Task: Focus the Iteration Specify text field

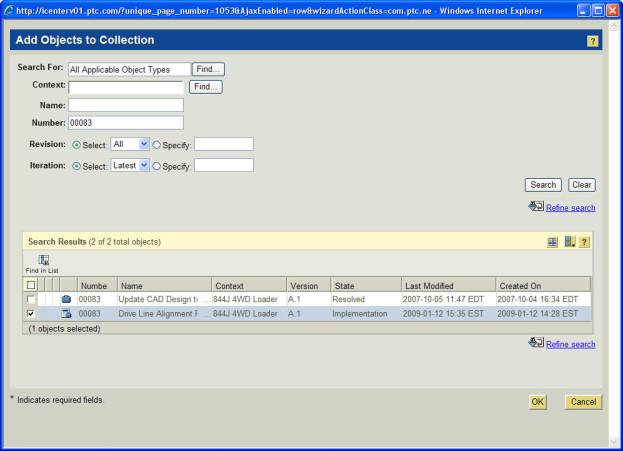Action: pos(224,165)
